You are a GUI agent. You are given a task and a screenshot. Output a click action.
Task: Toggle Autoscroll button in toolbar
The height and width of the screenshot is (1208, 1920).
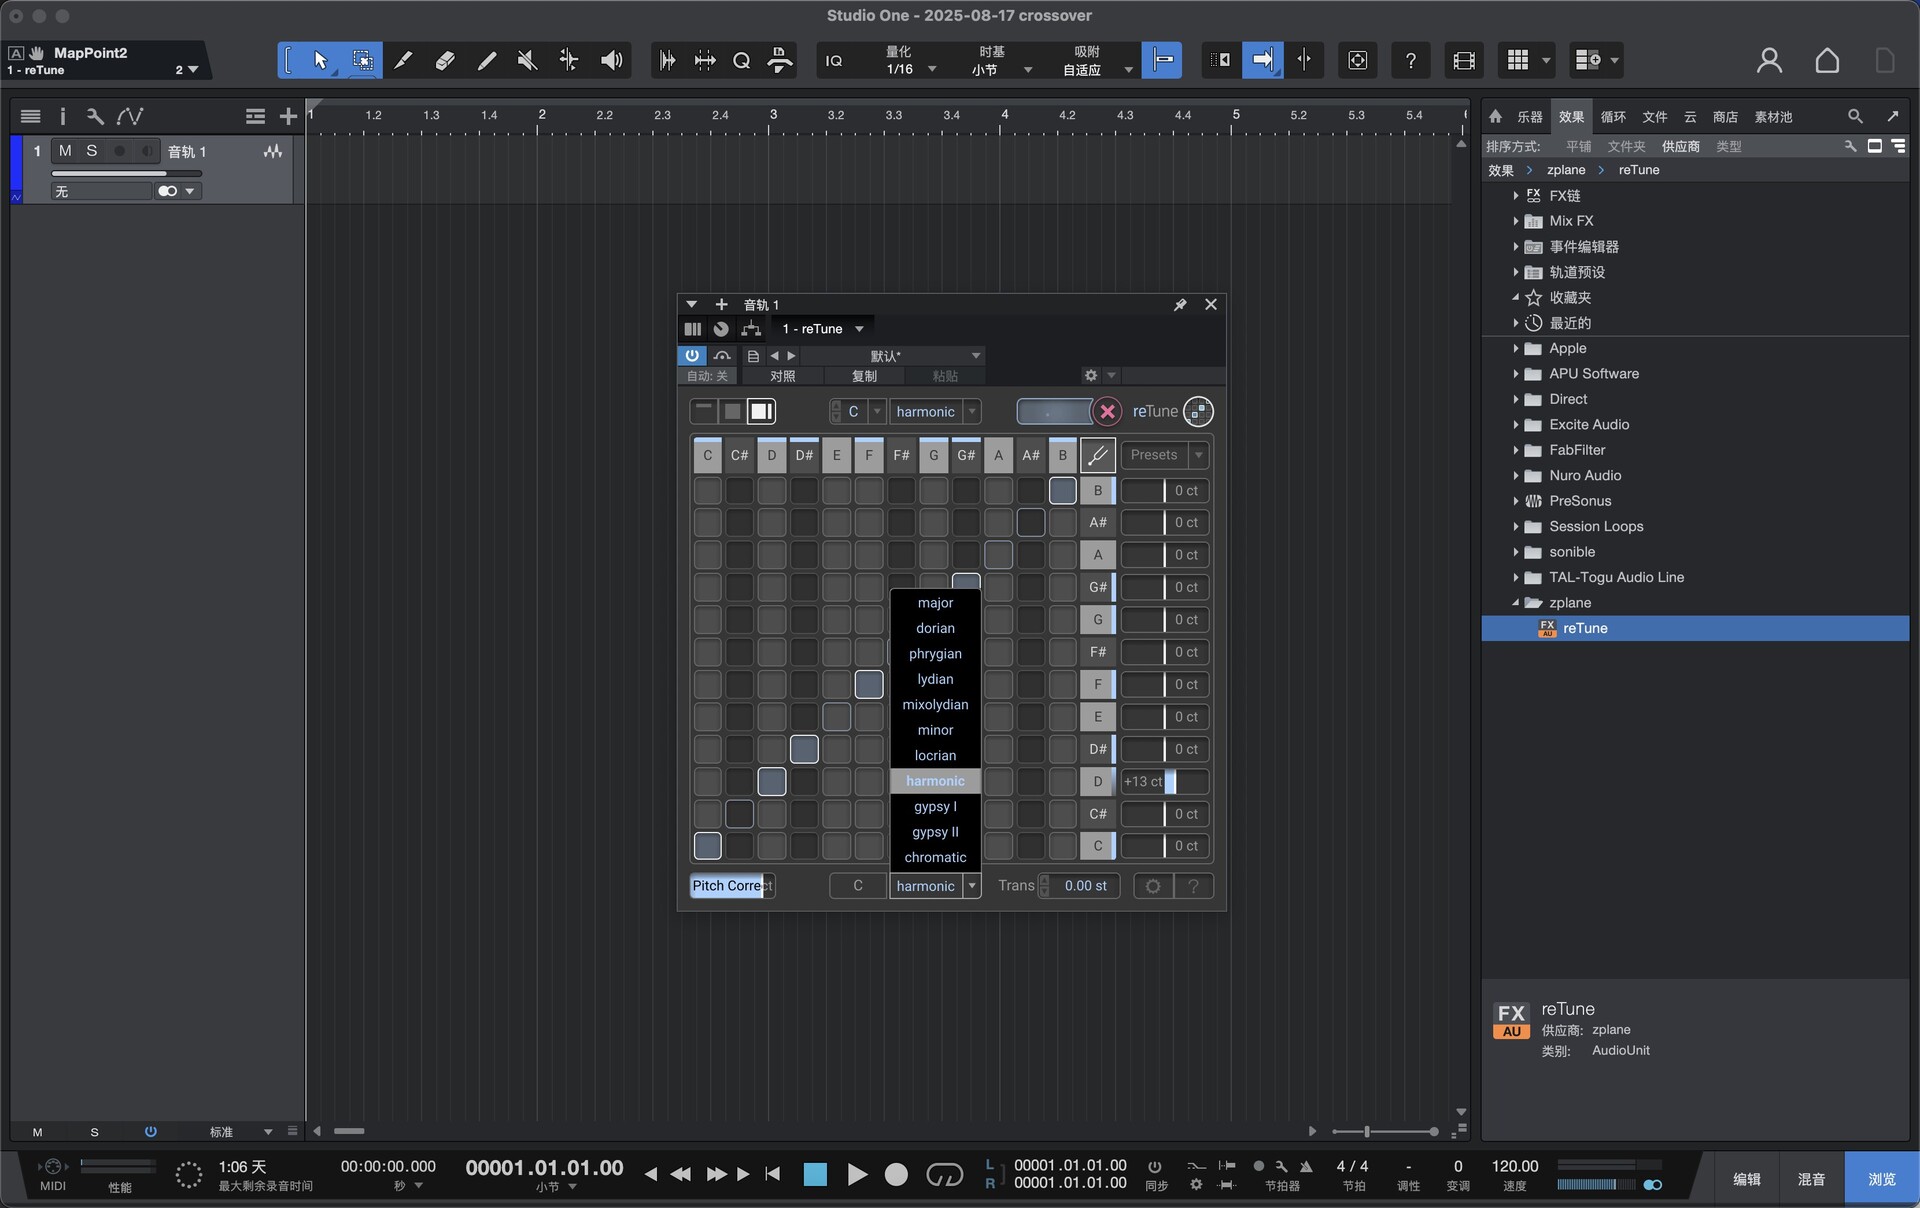(1263, 61)
